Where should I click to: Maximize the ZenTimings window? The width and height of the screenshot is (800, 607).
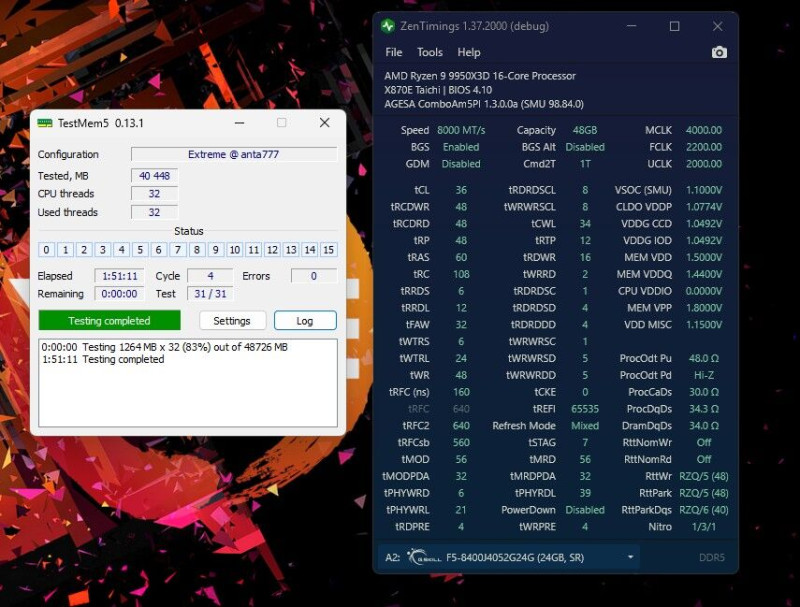click(x=674, y=26)
